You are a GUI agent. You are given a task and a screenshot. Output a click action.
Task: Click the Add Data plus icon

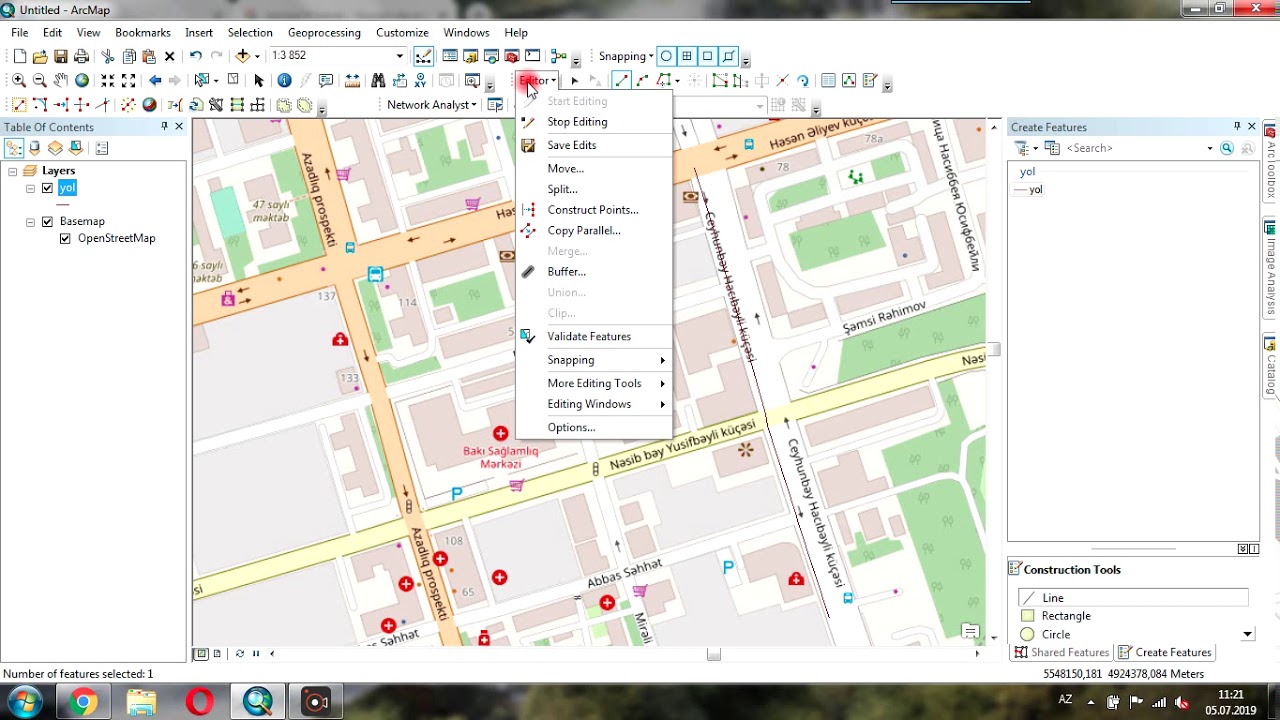pyautogui.click(x=242, y=56)
